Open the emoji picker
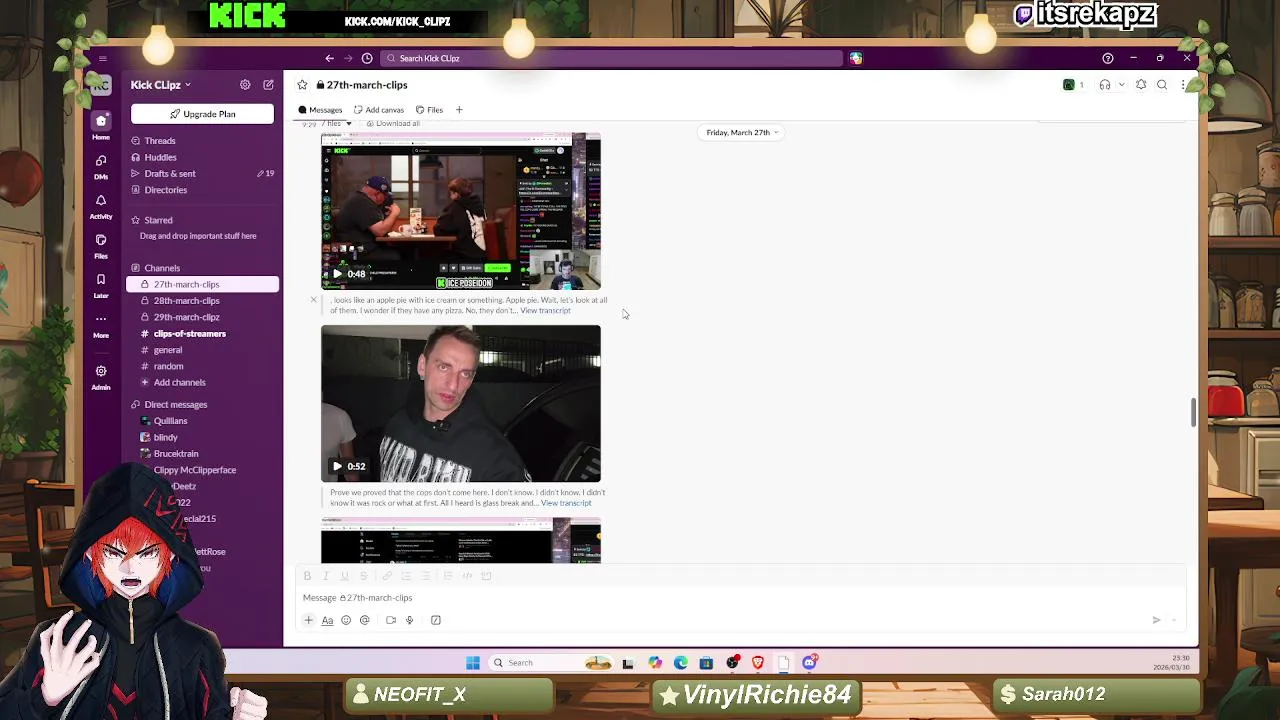The height and width of the screenshot is (720, 1280). pyautogui.click(x=346, y=620)
